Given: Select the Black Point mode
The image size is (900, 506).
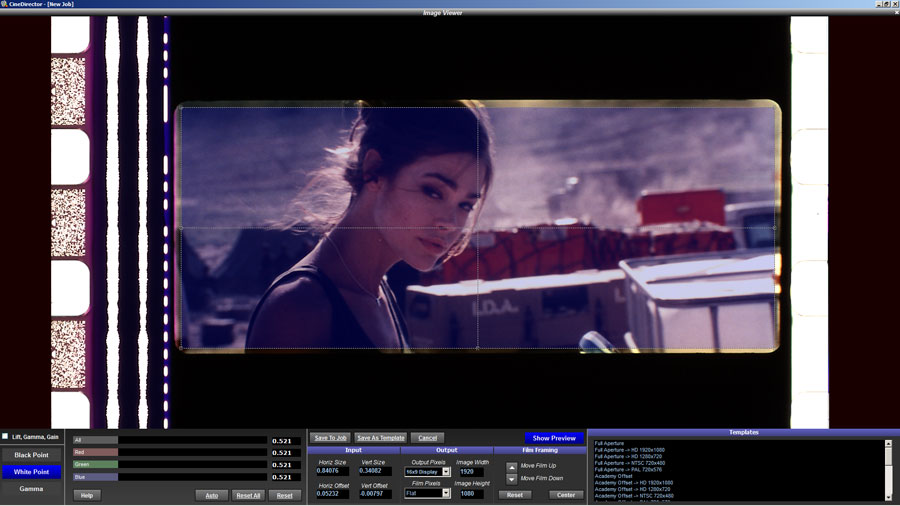Looking at the screenshot, I should (32, 455).
